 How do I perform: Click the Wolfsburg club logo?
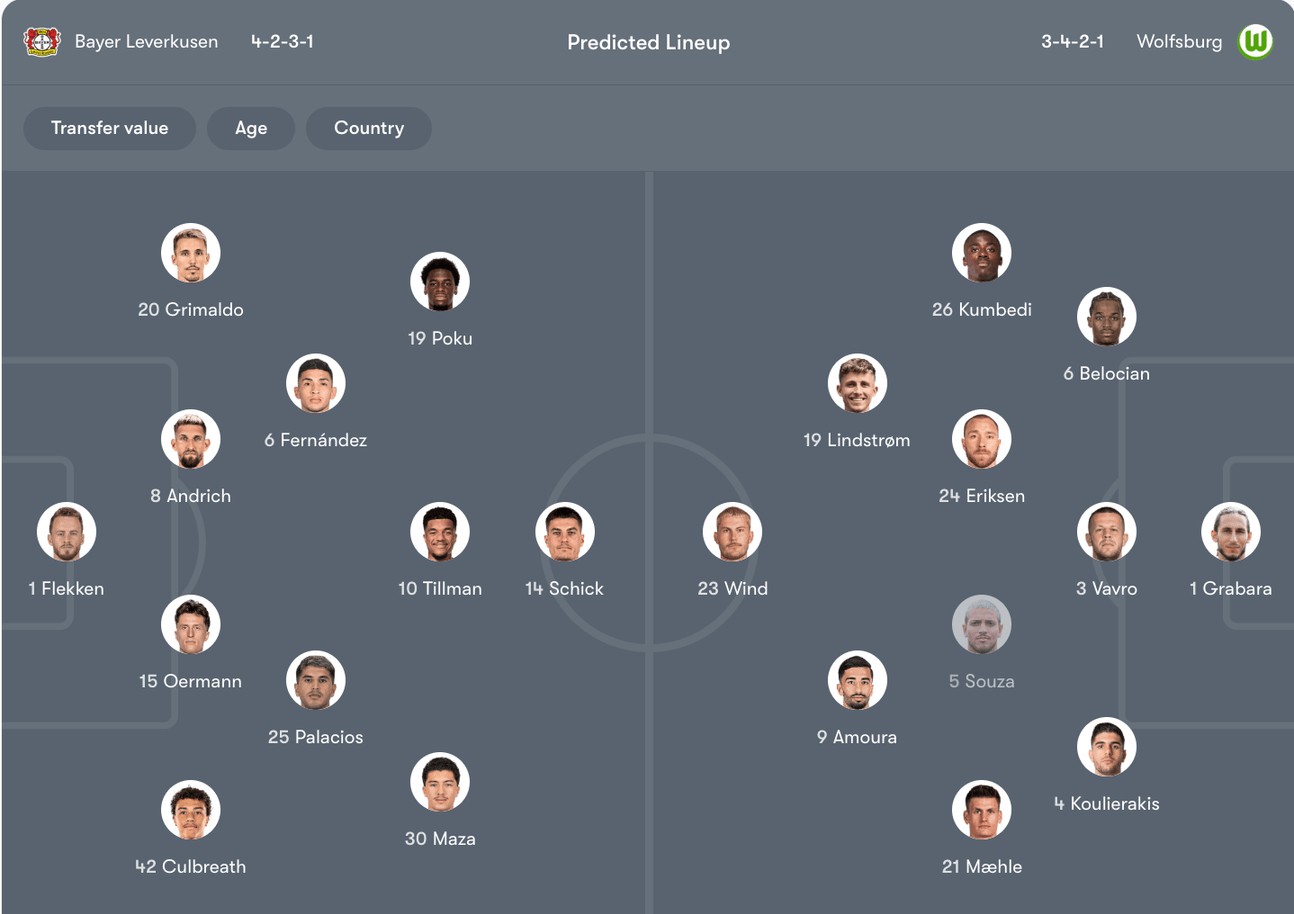click(1255, 42)
